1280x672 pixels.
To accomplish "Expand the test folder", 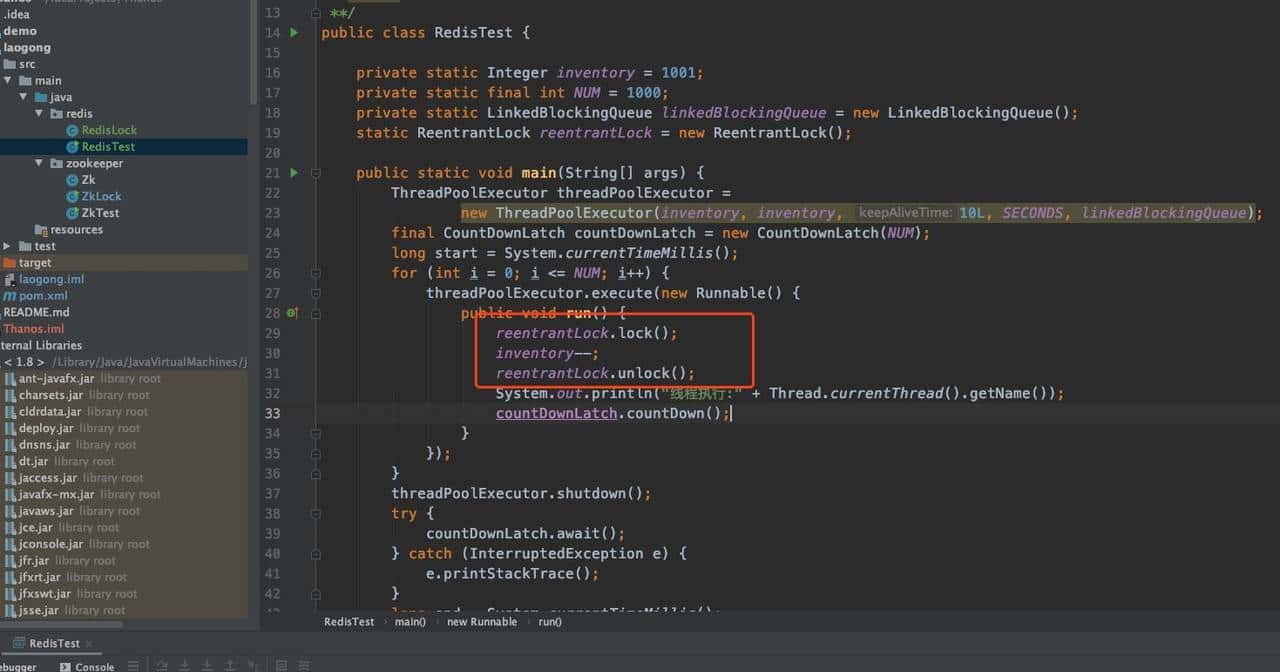I will point(9,246).
